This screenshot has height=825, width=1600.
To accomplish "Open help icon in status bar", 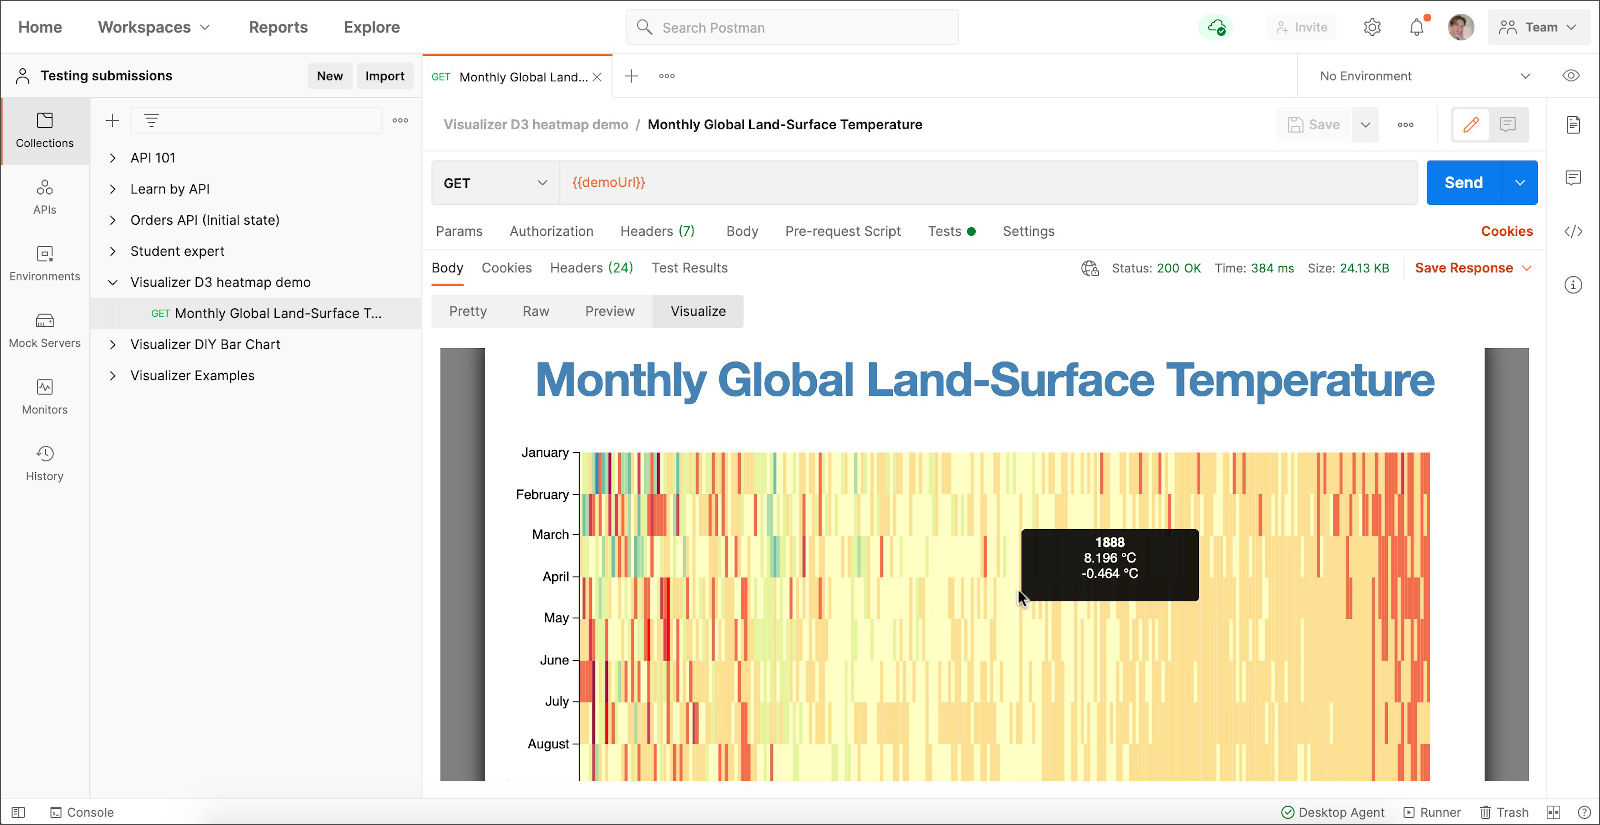I will [x=1584, y=813].
